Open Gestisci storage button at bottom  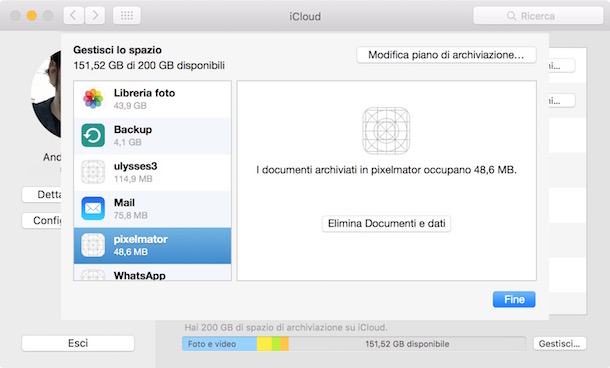click(x=559, y=343)
